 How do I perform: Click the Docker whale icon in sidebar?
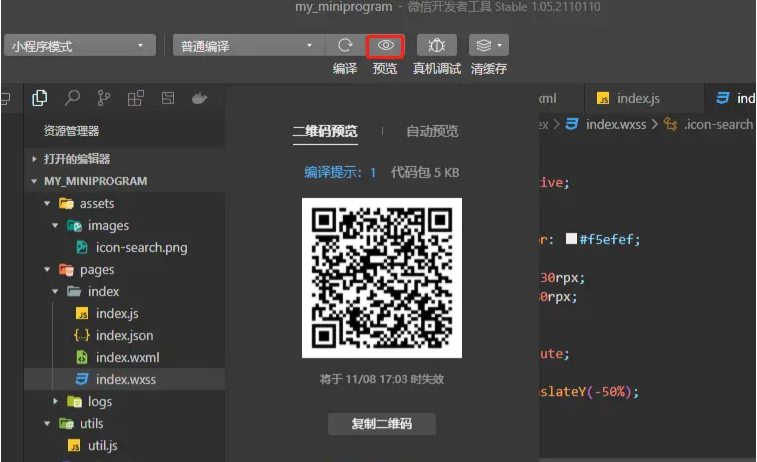pyautogui.click(x=199, y=98)
